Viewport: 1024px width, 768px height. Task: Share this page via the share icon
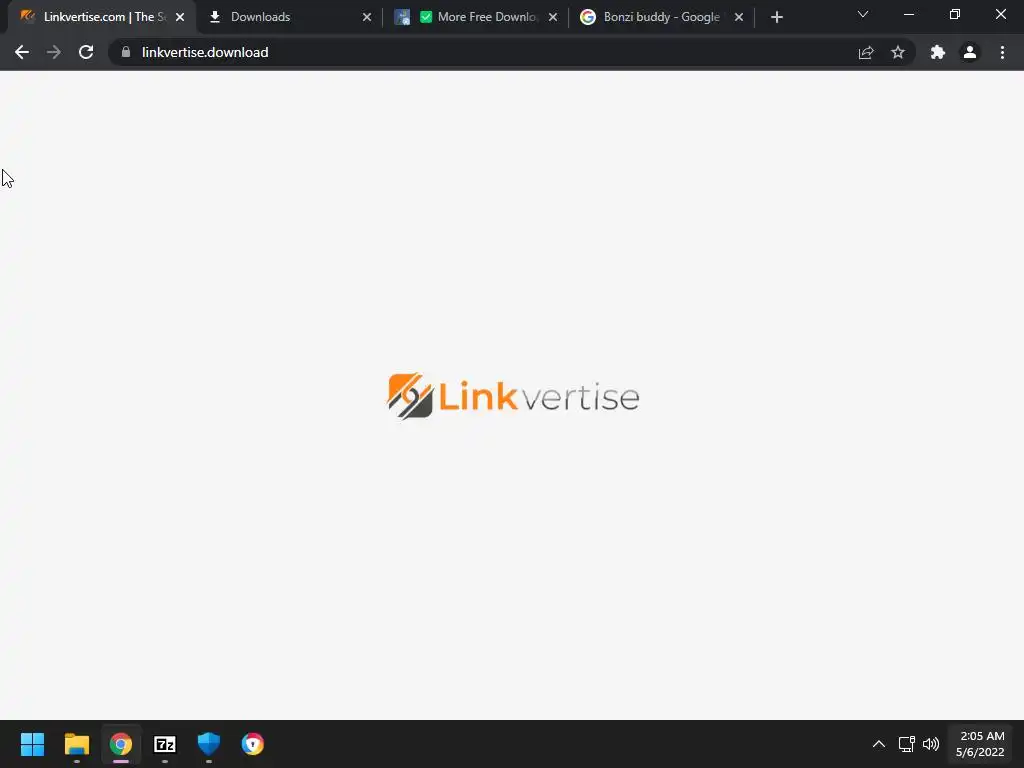point(866,52)
